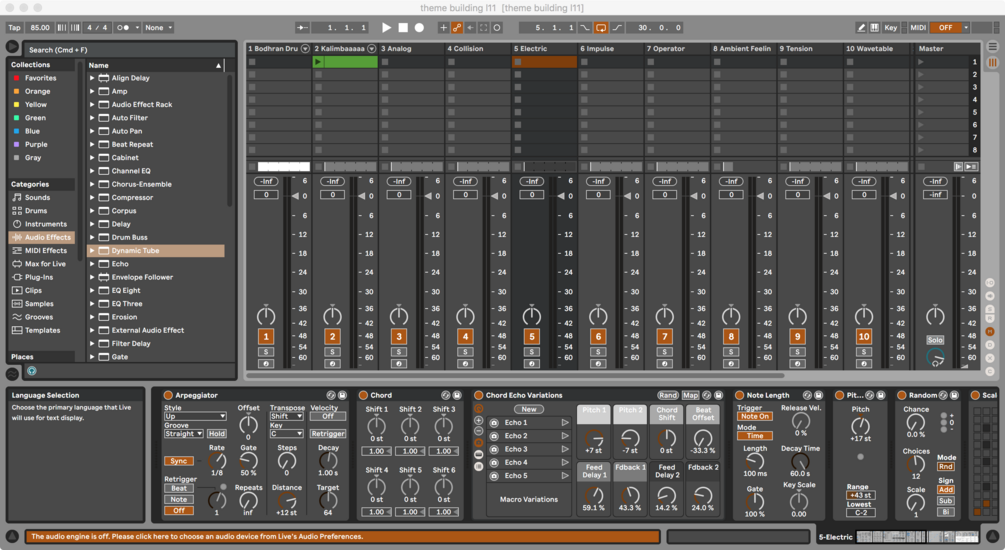1005x550 pixels.
Task: Toggle the arrangement Loop switch
Action: point(601,28)
